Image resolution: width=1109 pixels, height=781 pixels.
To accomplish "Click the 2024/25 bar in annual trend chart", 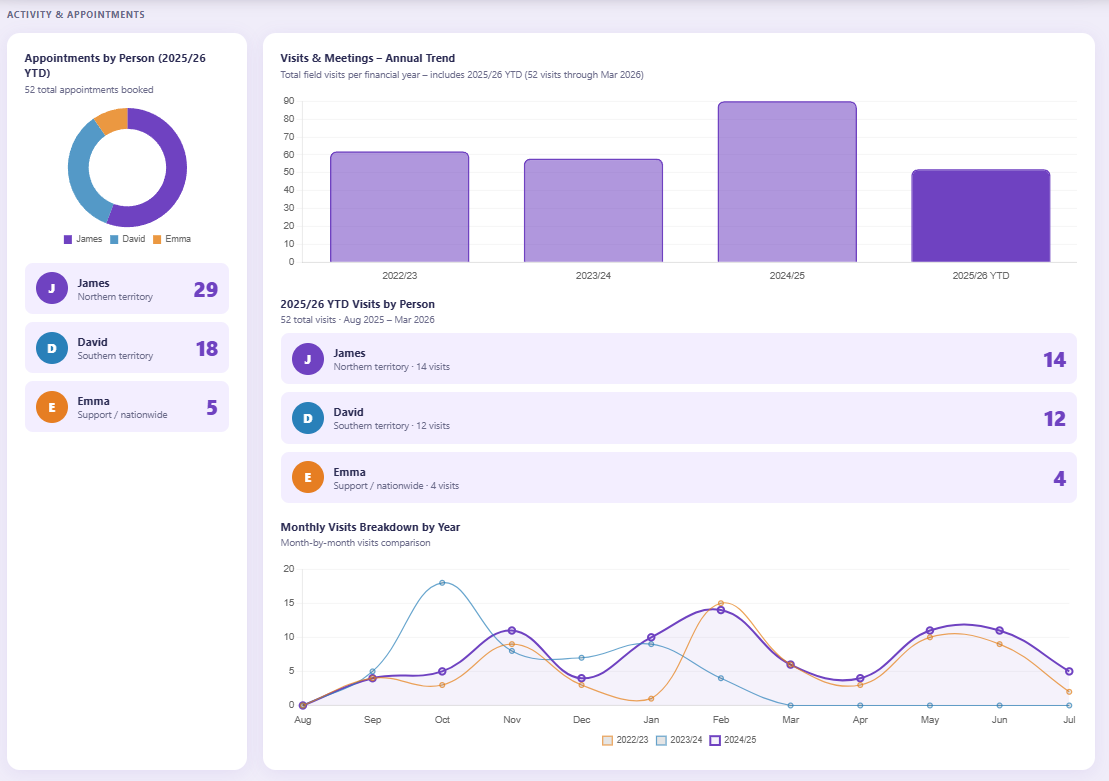I will pyautogui.click(x=786, y=180).
